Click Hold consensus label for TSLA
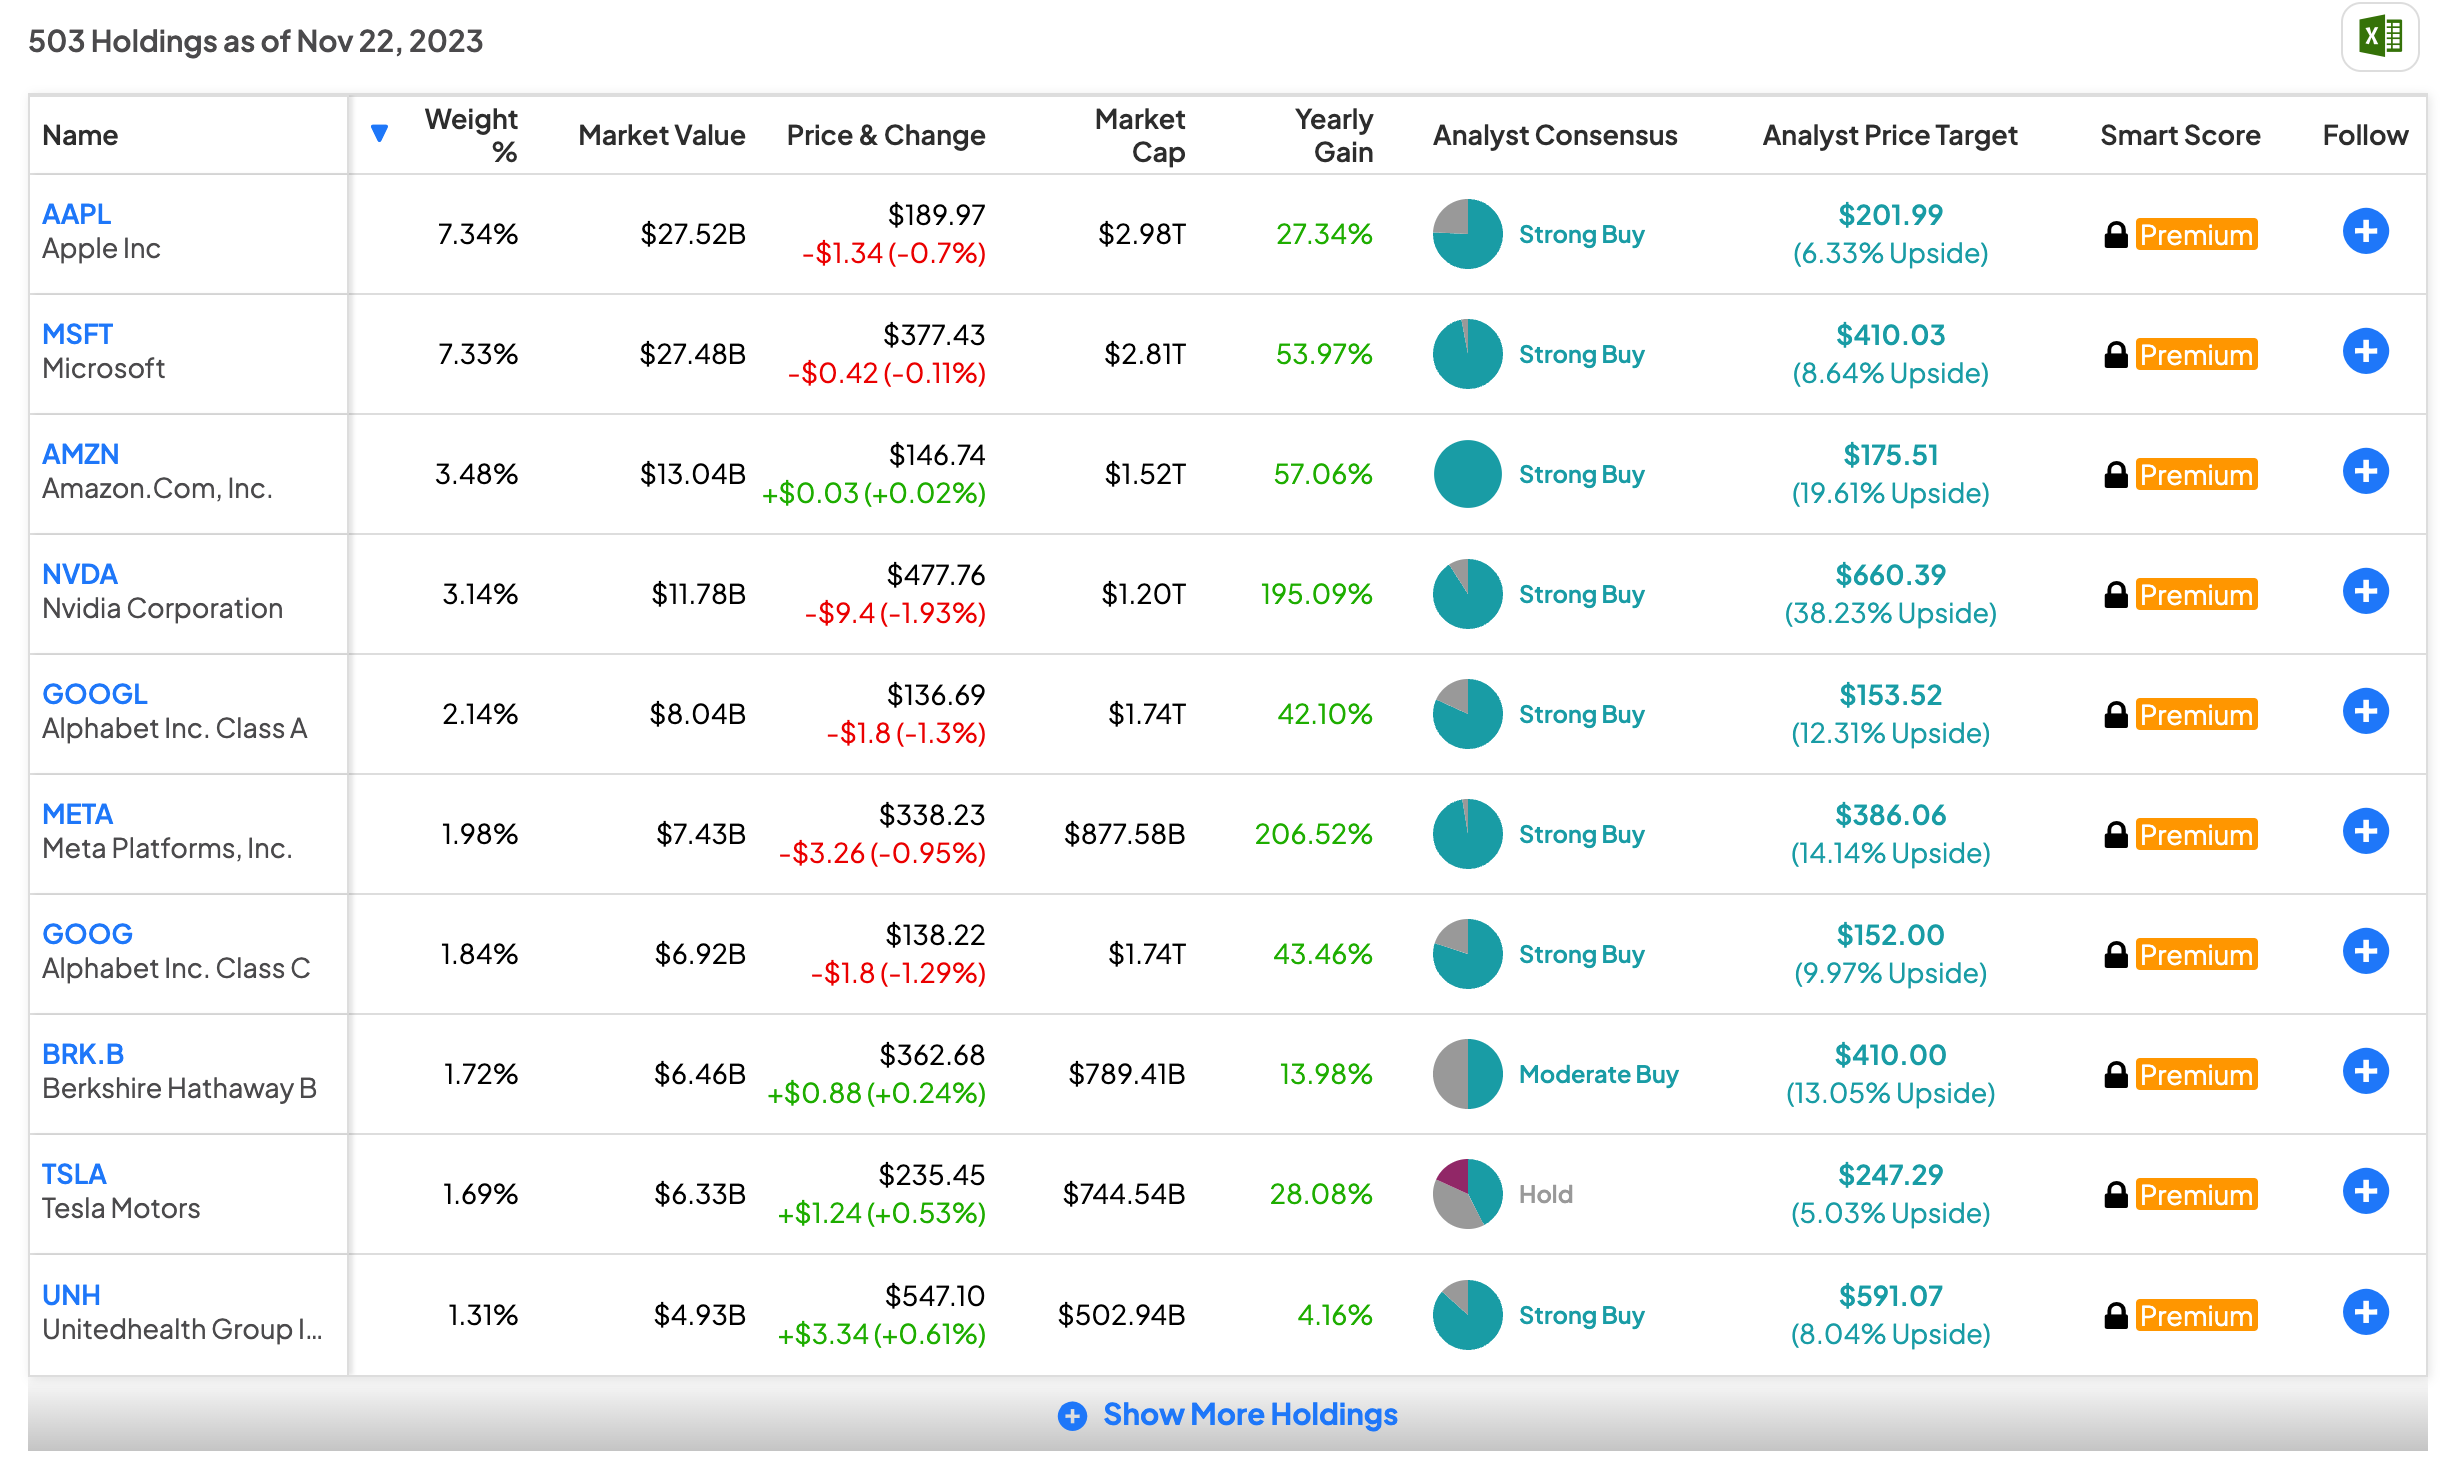The width and height of the screenshot is (2452, 1472). [1545, 1194]
